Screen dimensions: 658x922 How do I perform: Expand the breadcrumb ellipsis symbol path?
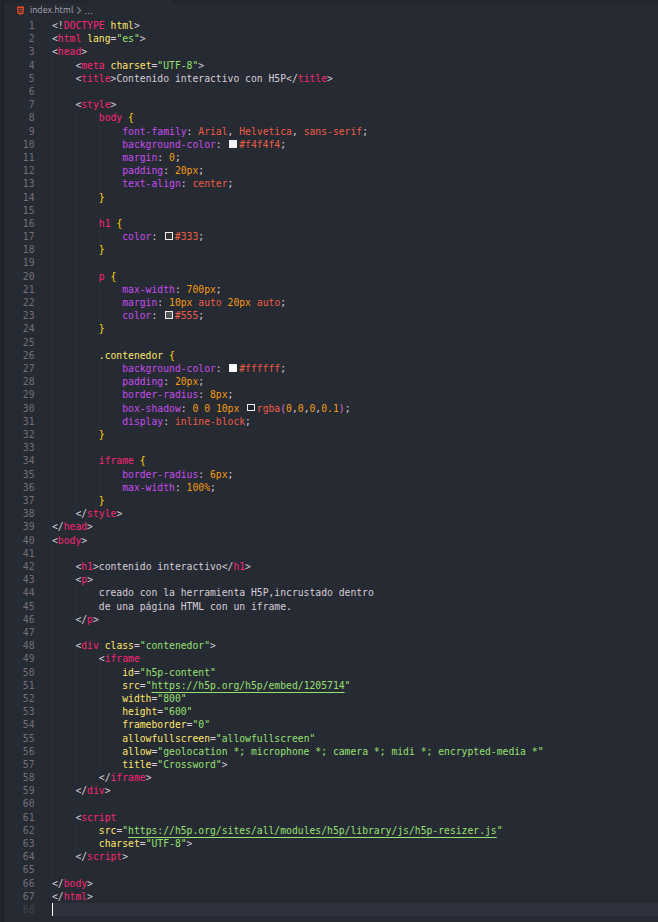click(x=88, y=9)
